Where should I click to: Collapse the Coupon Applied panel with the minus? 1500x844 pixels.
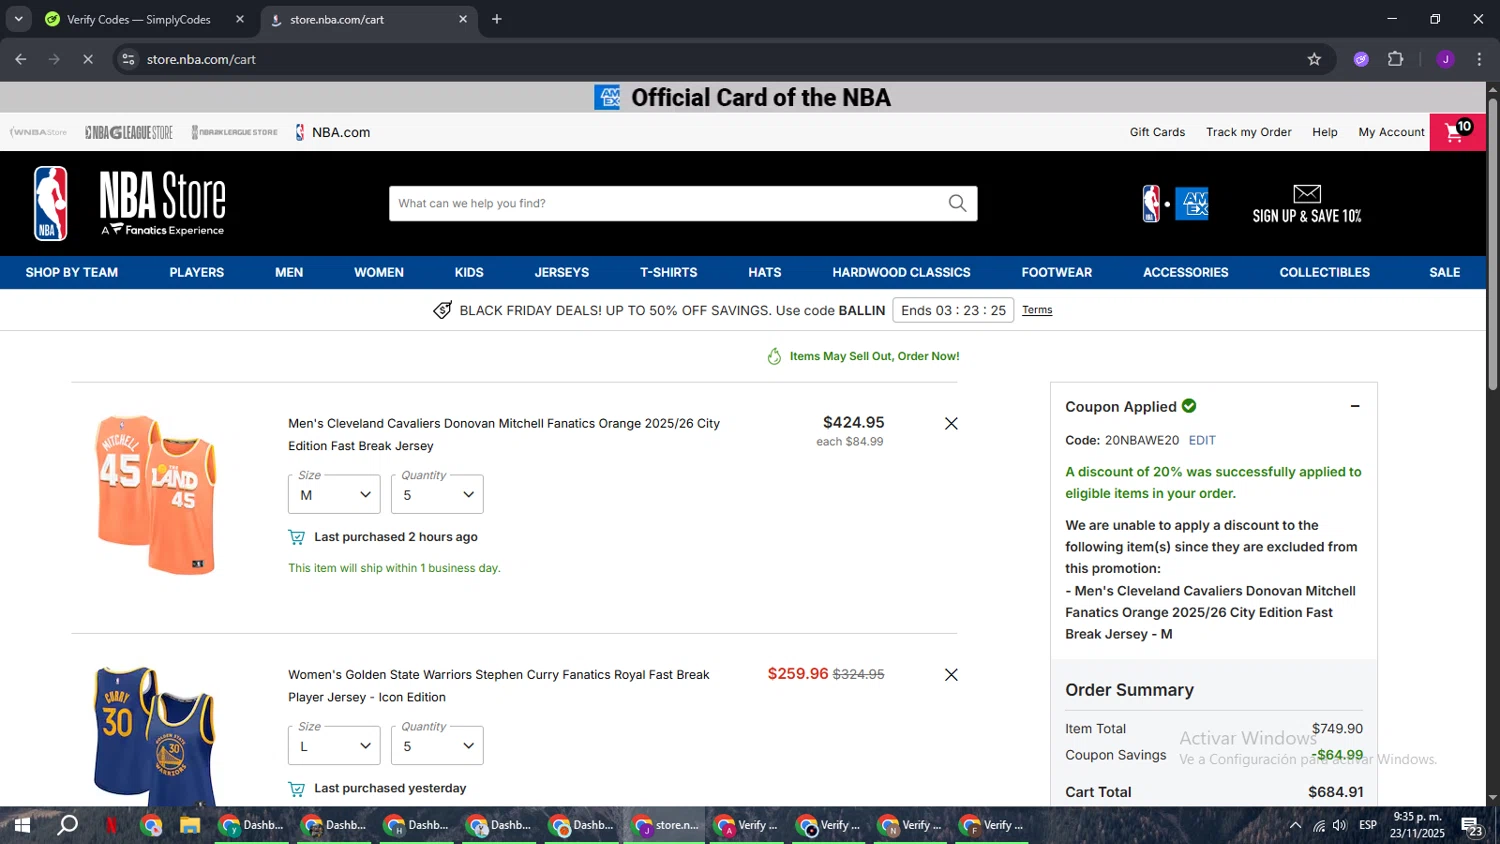pyautogui.click(x=1355, y=406)
